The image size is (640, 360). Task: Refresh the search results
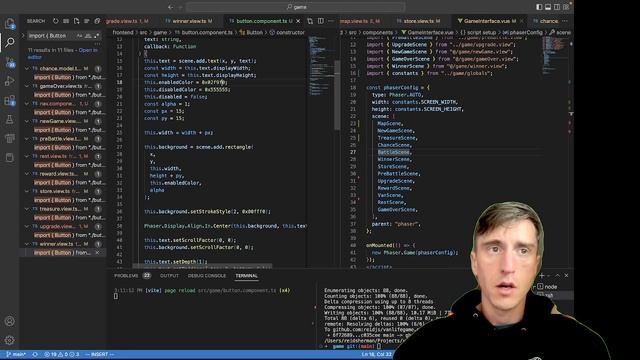56,21
